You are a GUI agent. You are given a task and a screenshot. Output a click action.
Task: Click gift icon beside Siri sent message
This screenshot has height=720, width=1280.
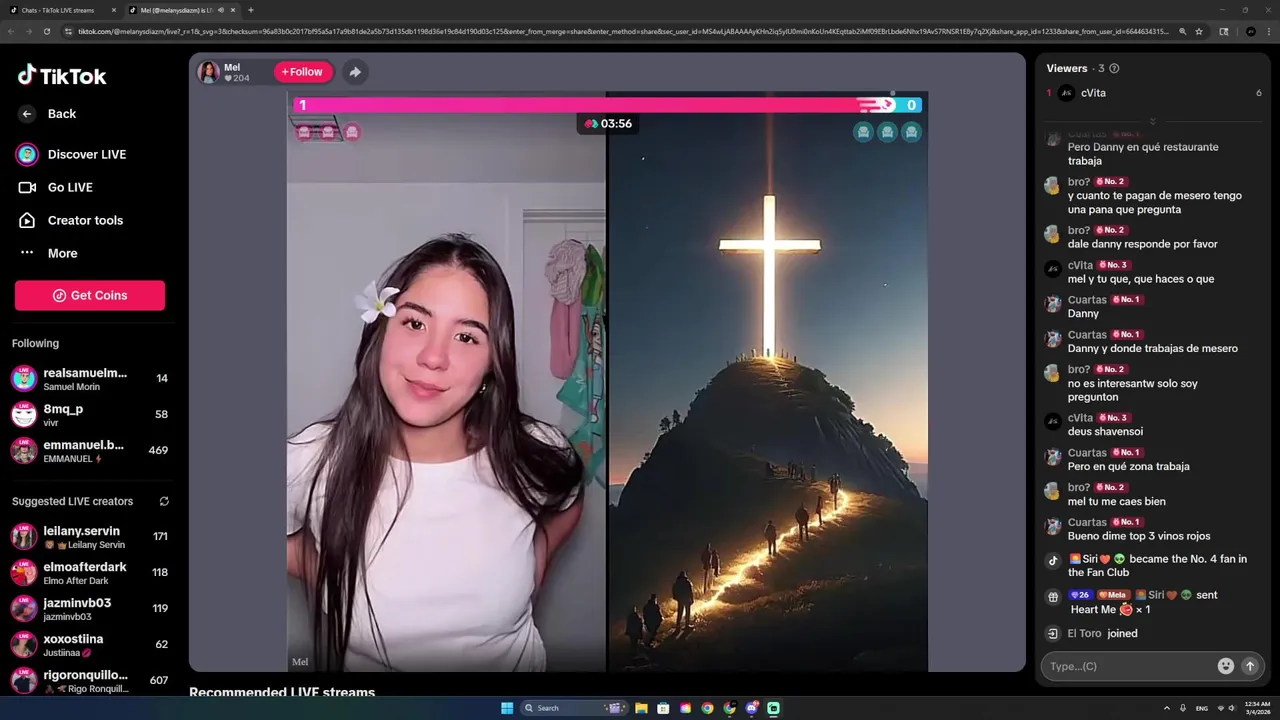coord(1052,597)
